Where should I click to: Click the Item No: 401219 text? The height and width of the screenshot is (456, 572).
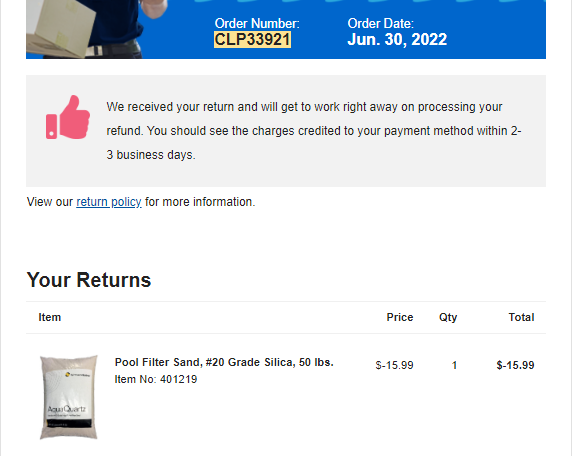click(156, 379)
